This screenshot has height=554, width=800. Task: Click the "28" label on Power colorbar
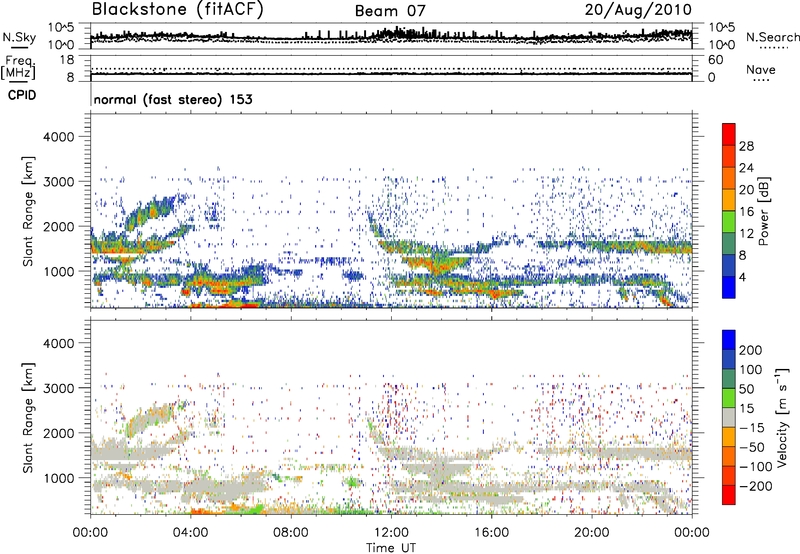click(x=746, y=146)
